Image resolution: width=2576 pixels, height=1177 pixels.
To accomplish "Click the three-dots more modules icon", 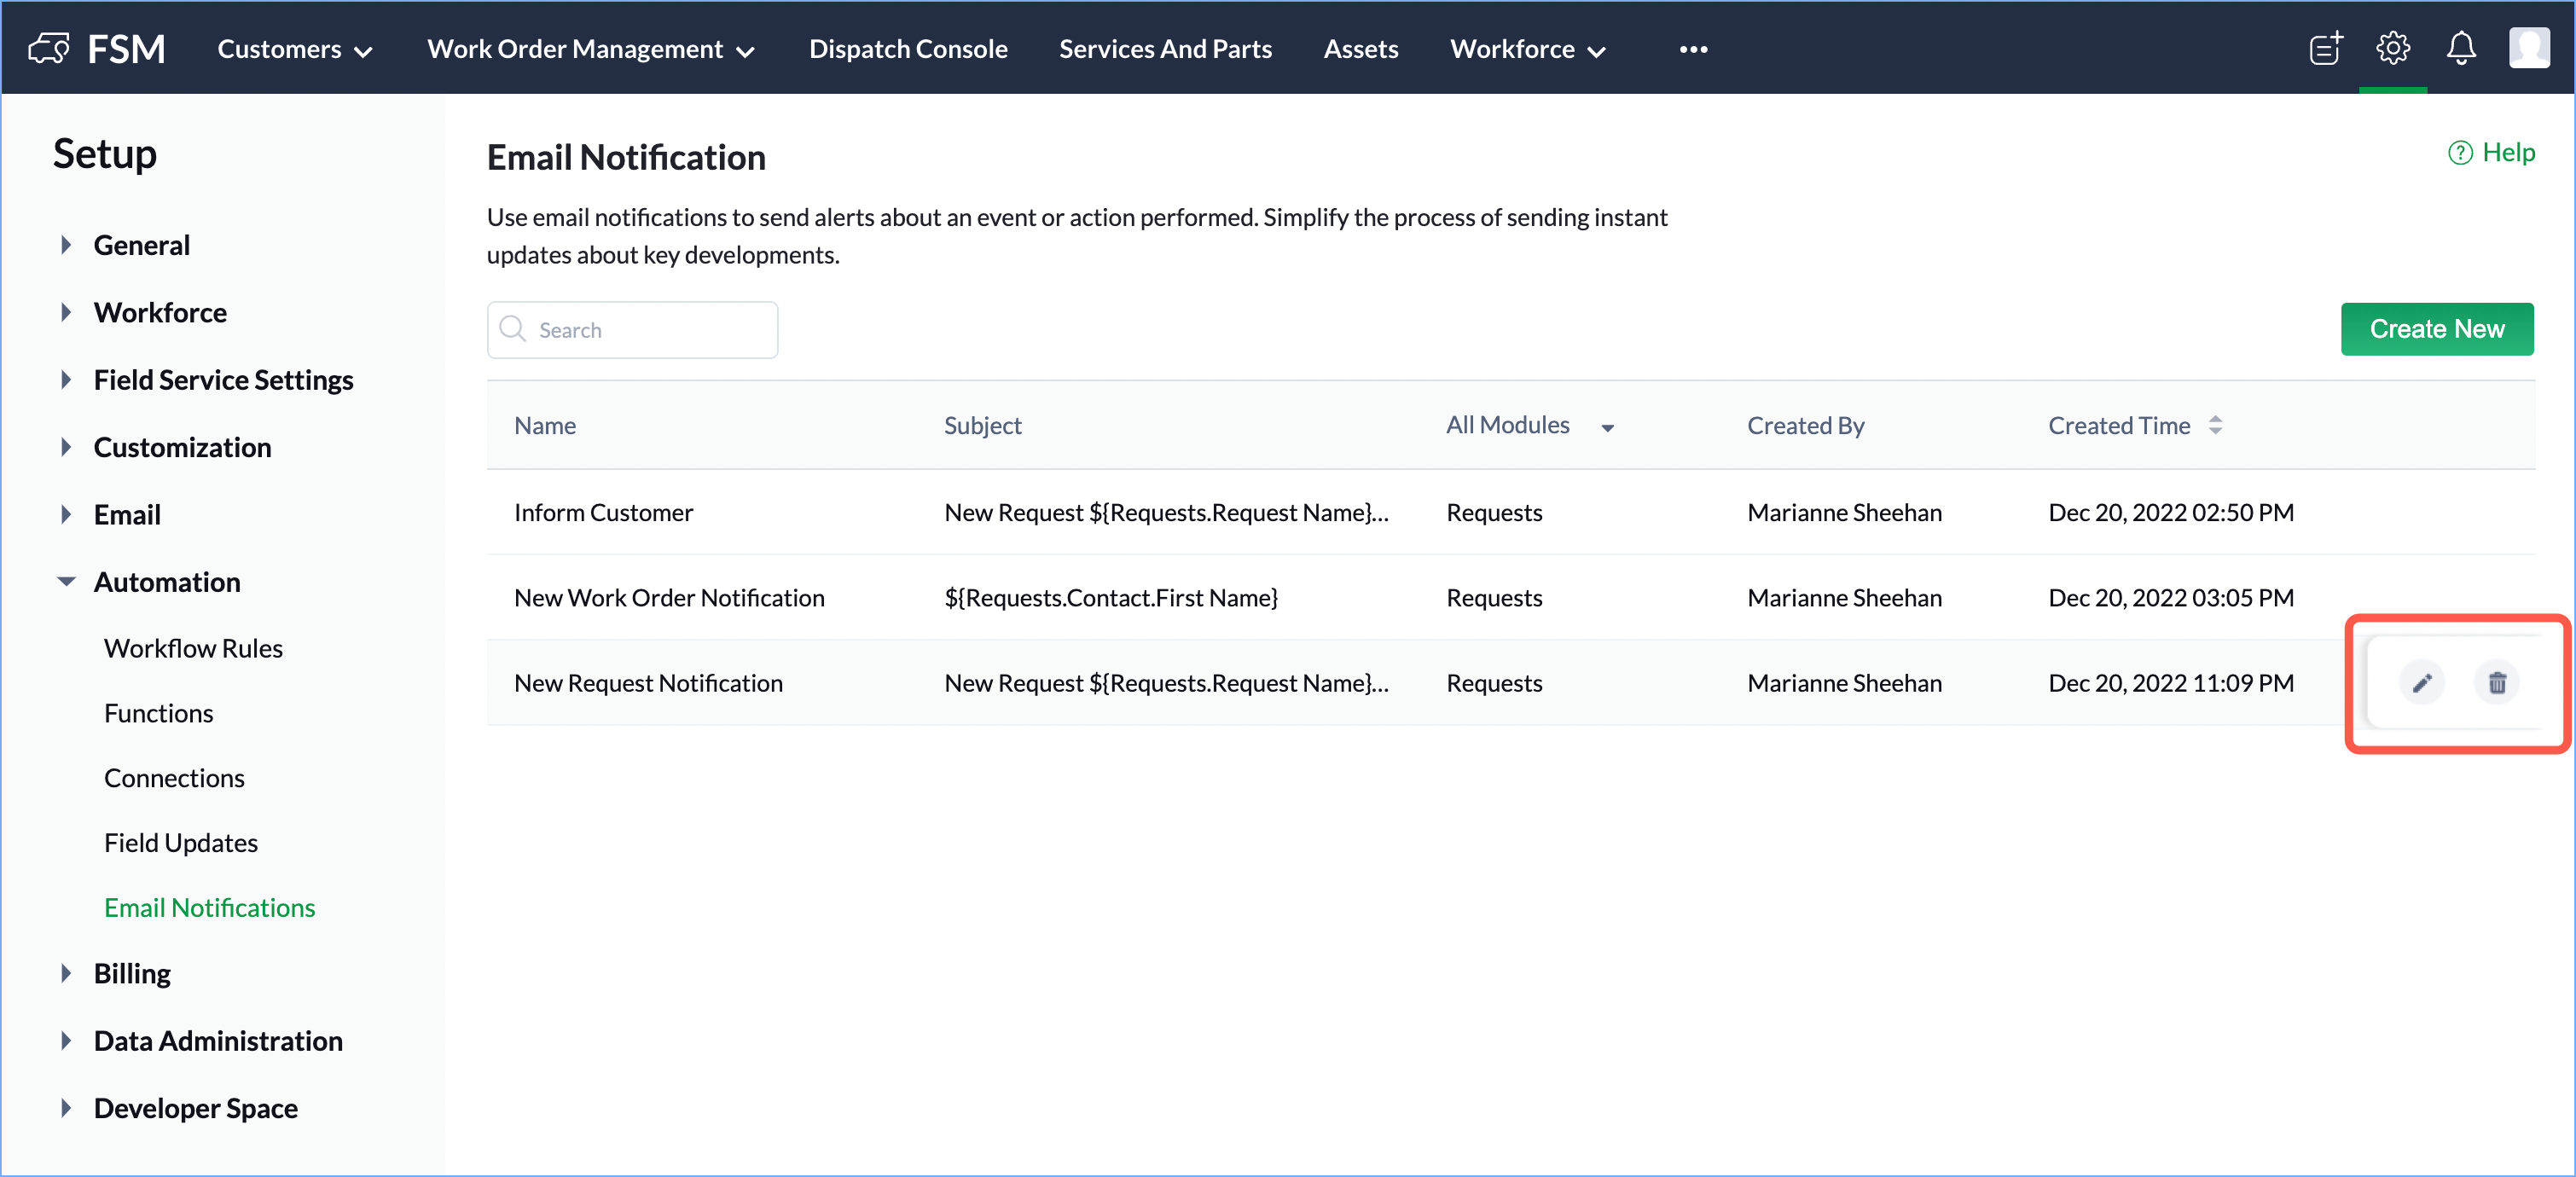I will tap(1692, 49).
